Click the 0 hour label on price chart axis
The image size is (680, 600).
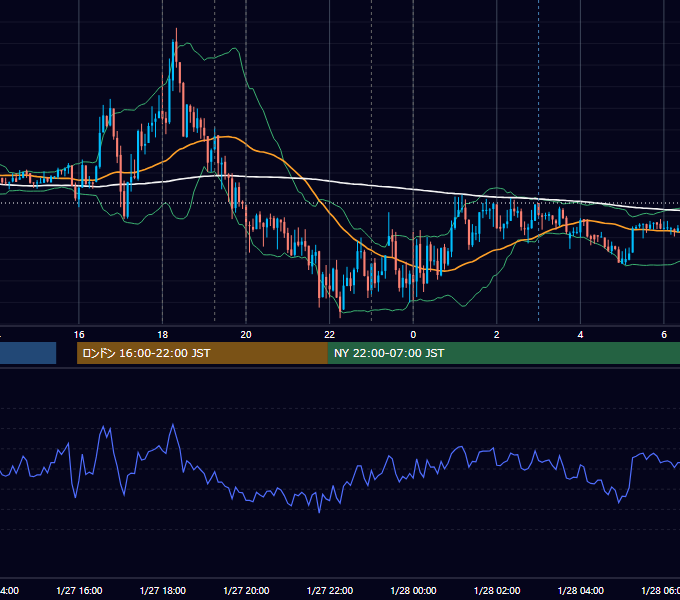[x=413, y=335]
